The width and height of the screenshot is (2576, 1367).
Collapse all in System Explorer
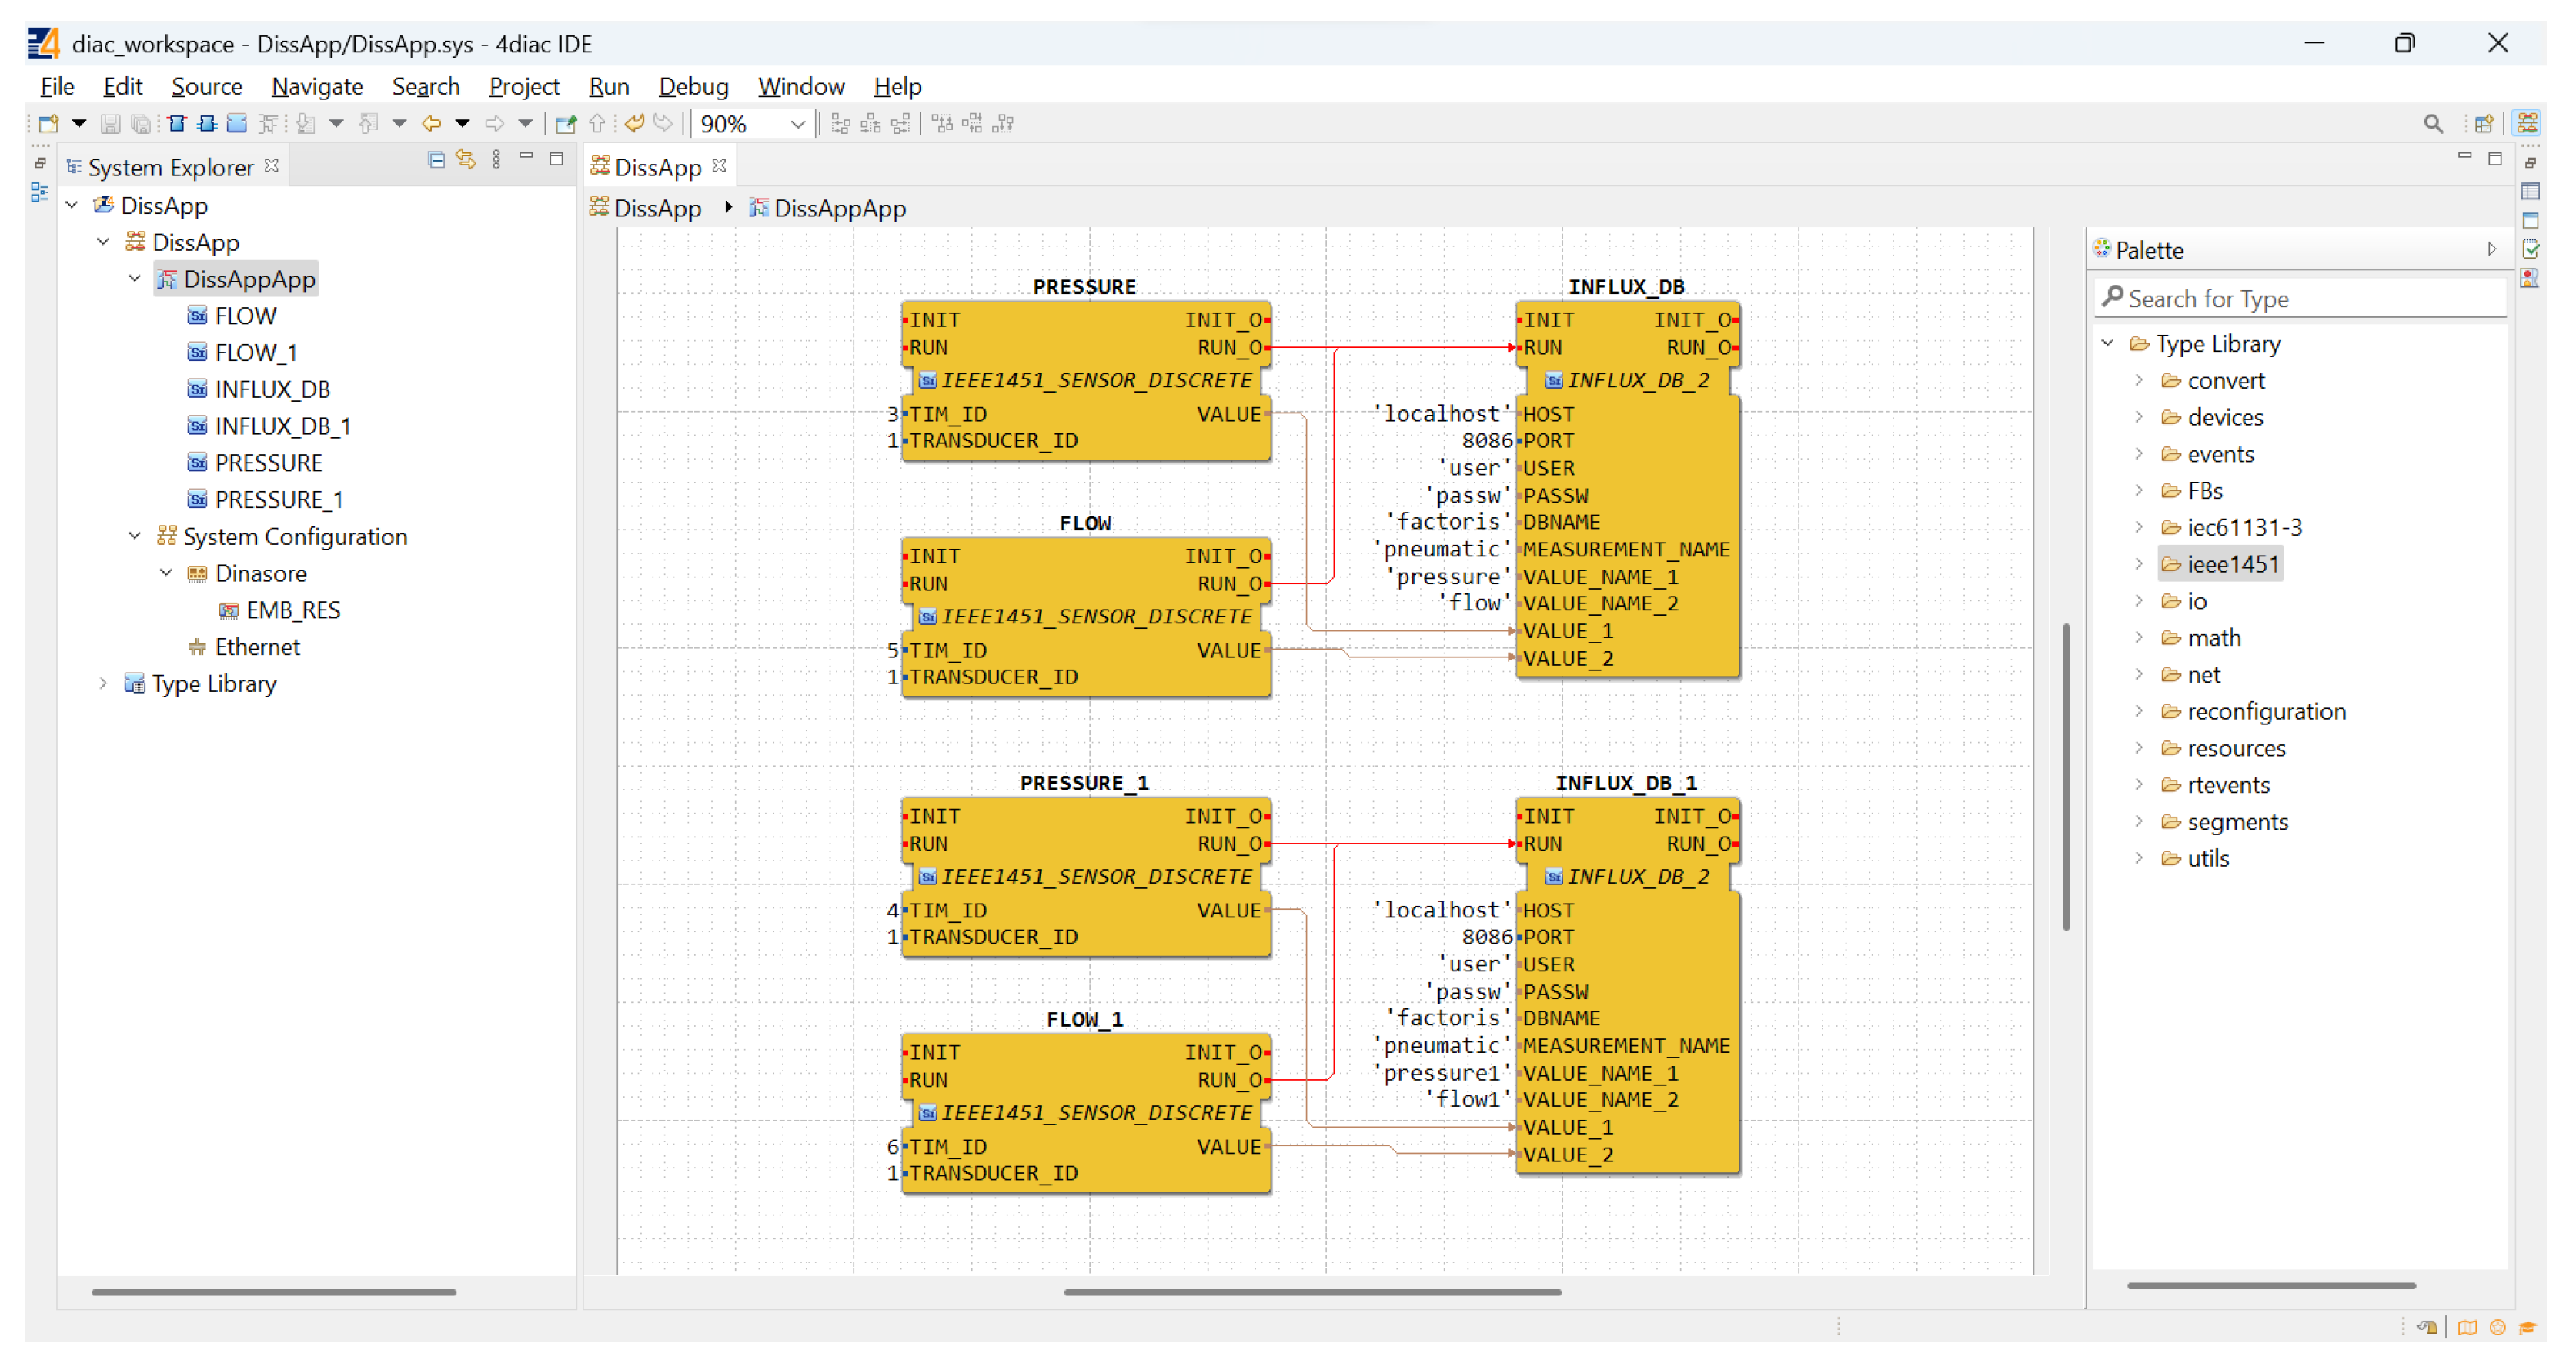pyautogui.click(x=436, y=160)
